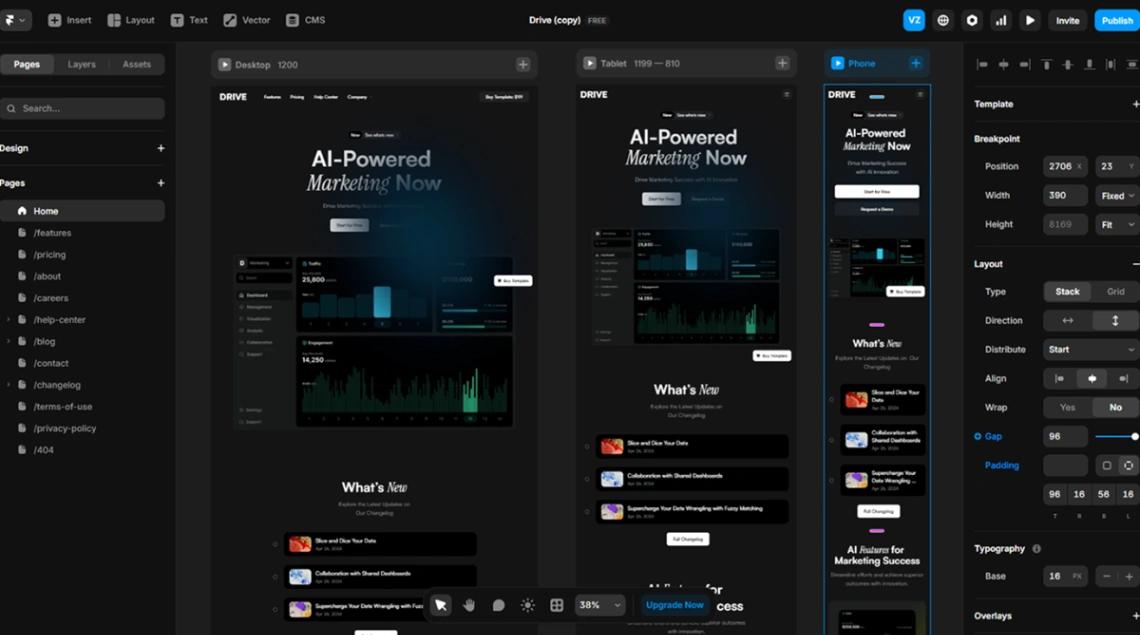Toggle the light/dark sun icon

[527, 605]
